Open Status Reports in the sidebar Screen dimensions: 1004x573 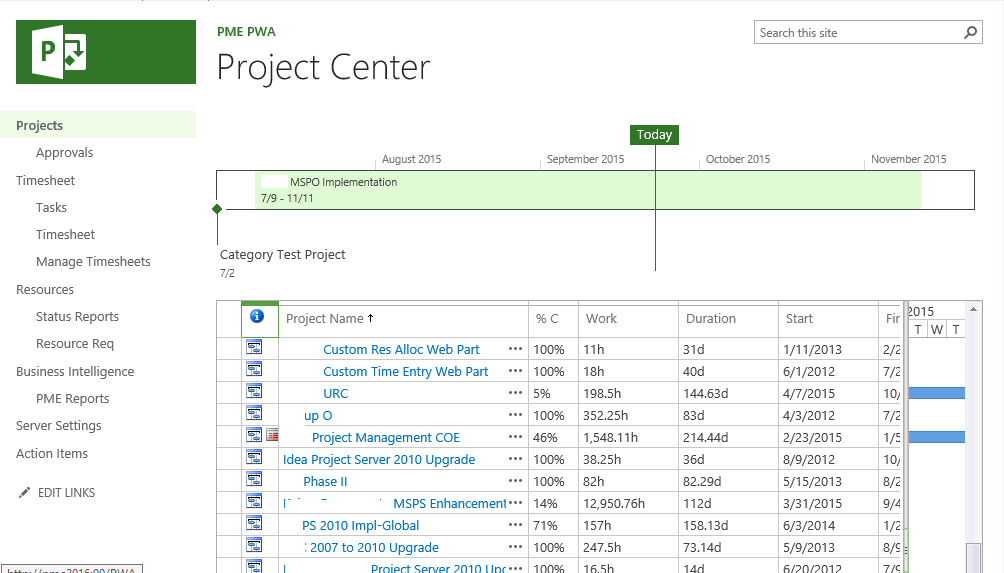point(77,316)
